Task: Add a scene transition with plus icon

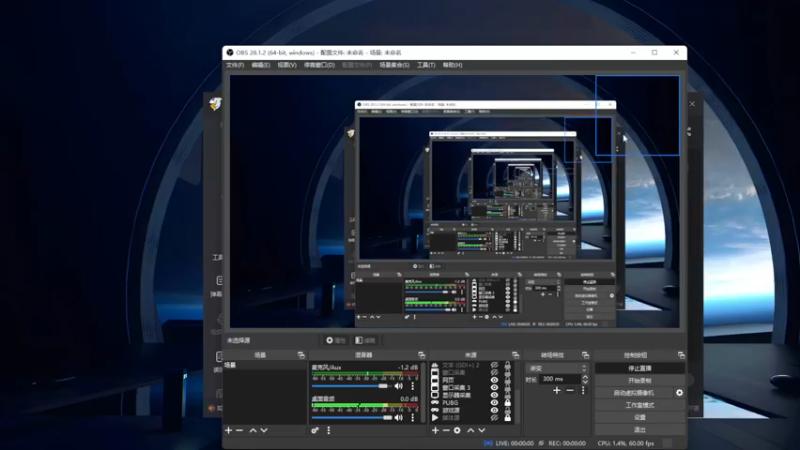Action: pos(557,390)
